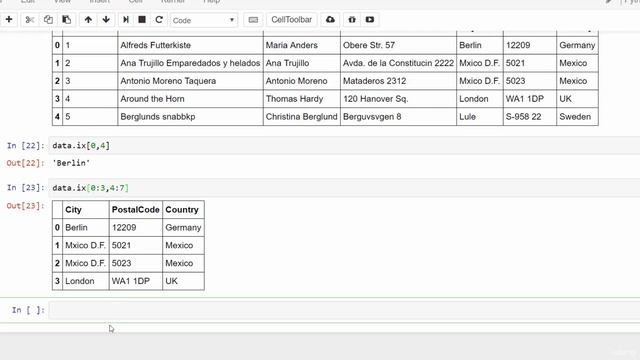
Task: Run cell with the step-forward icon
Action: click(x=126, y=20)
